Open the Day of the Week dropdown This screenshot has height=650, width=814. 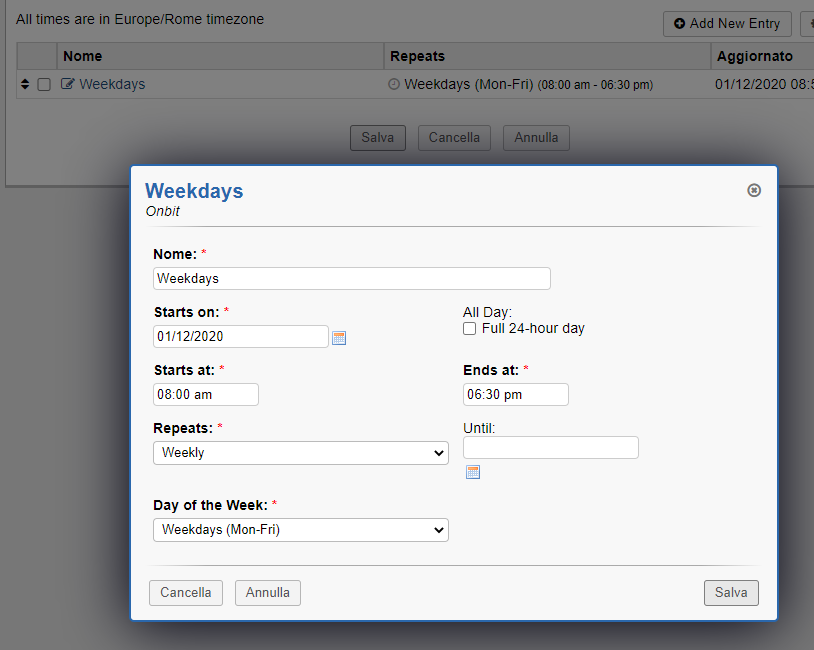click(301, 530)
